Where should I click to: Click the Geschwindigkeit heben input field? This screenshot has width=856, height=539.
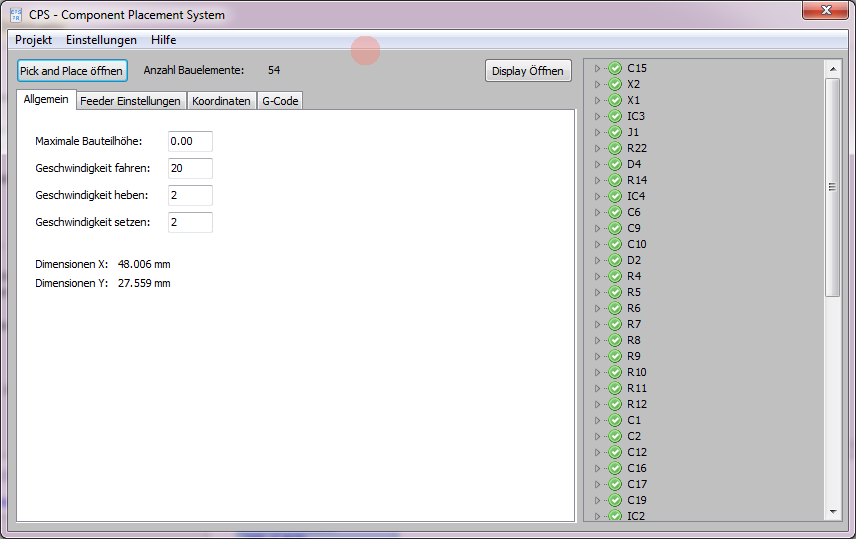point(190,196)
